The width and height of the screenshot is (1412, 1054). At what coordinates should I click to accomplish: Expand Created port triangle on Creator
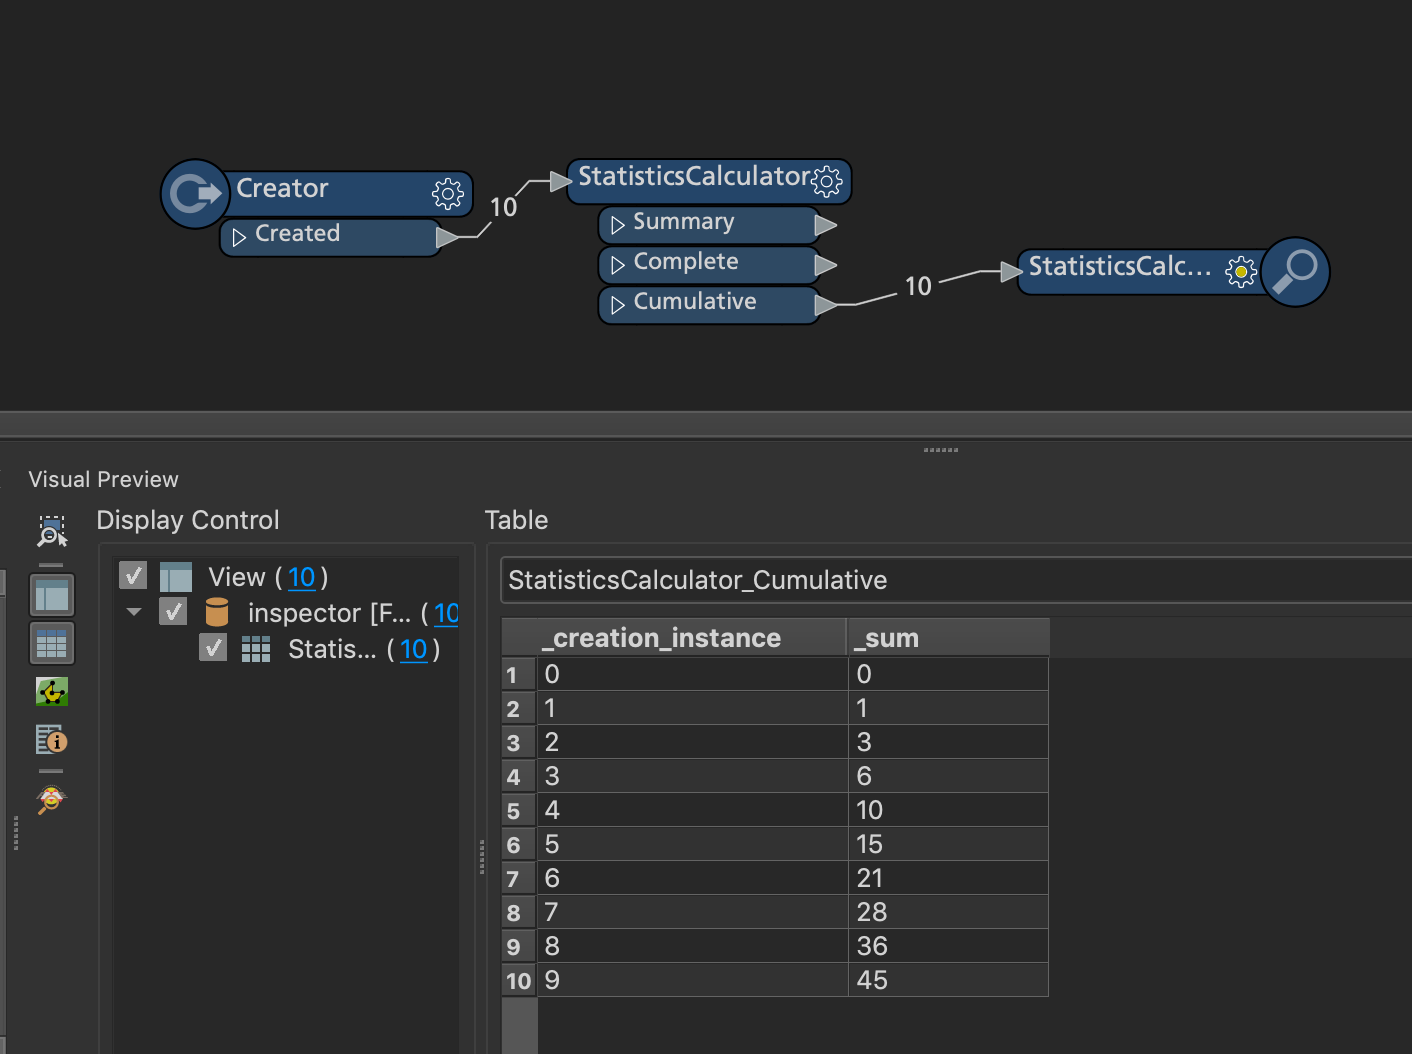tap(239, 237)
